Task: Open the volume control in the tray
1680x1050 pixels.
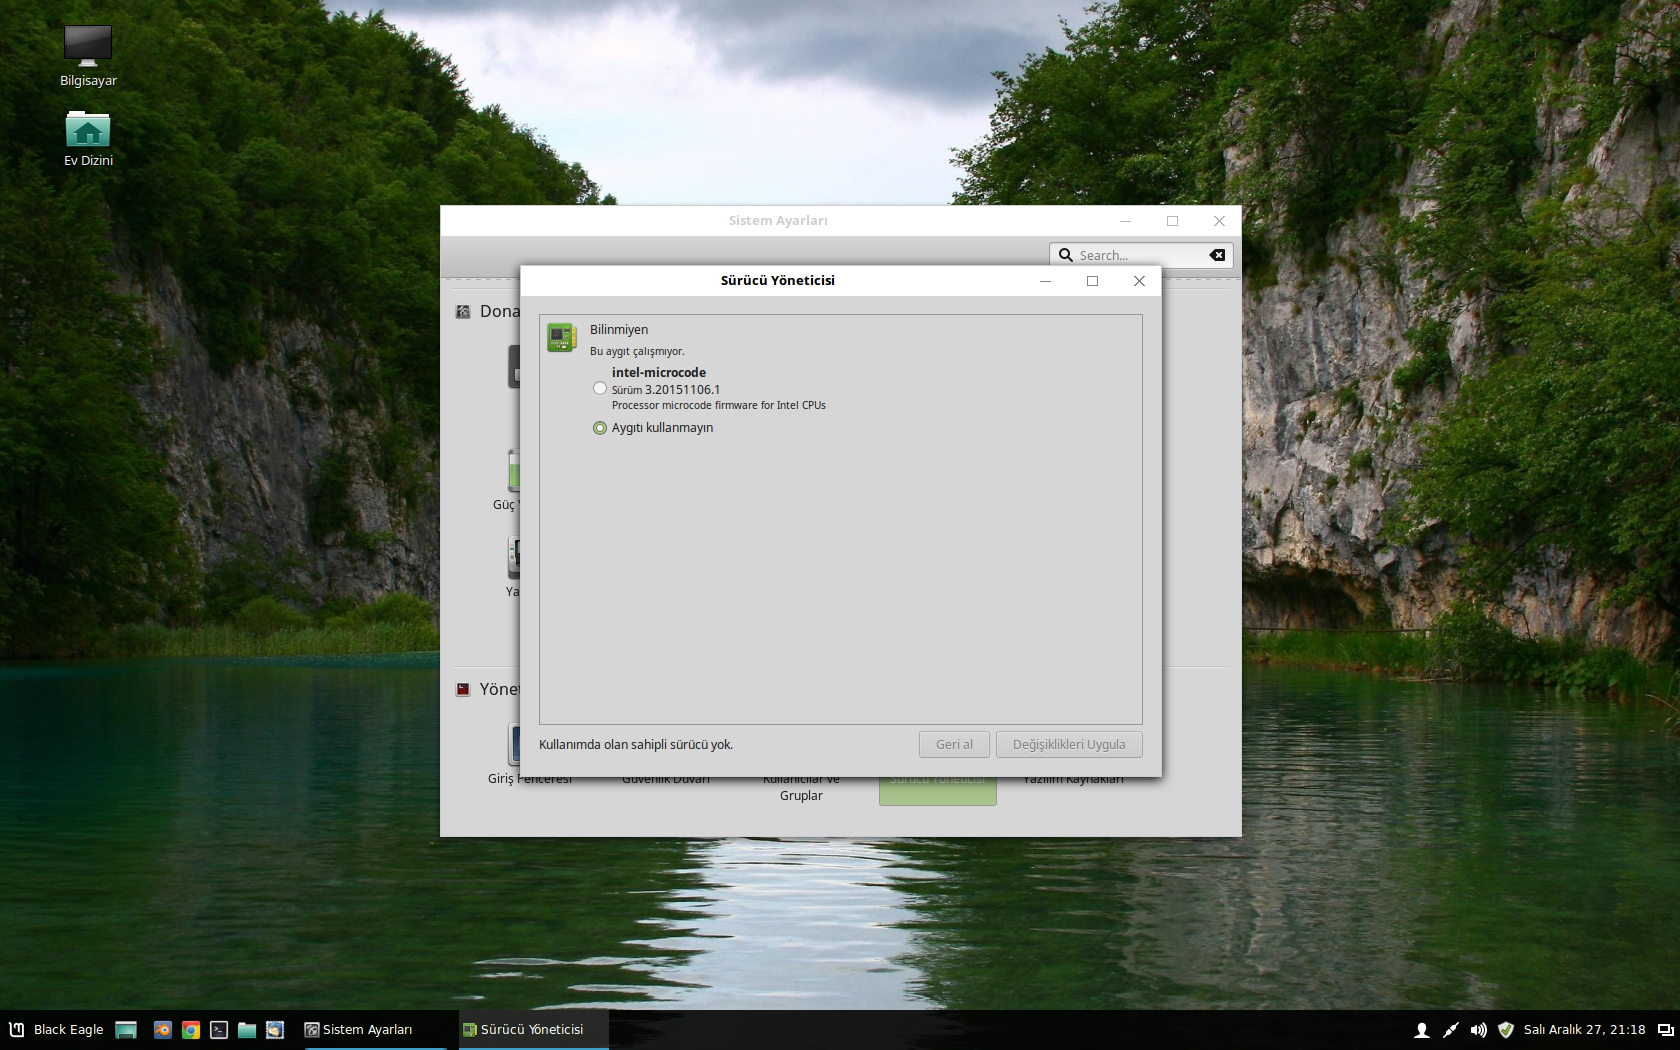Action: (x=1478, y=1030)
